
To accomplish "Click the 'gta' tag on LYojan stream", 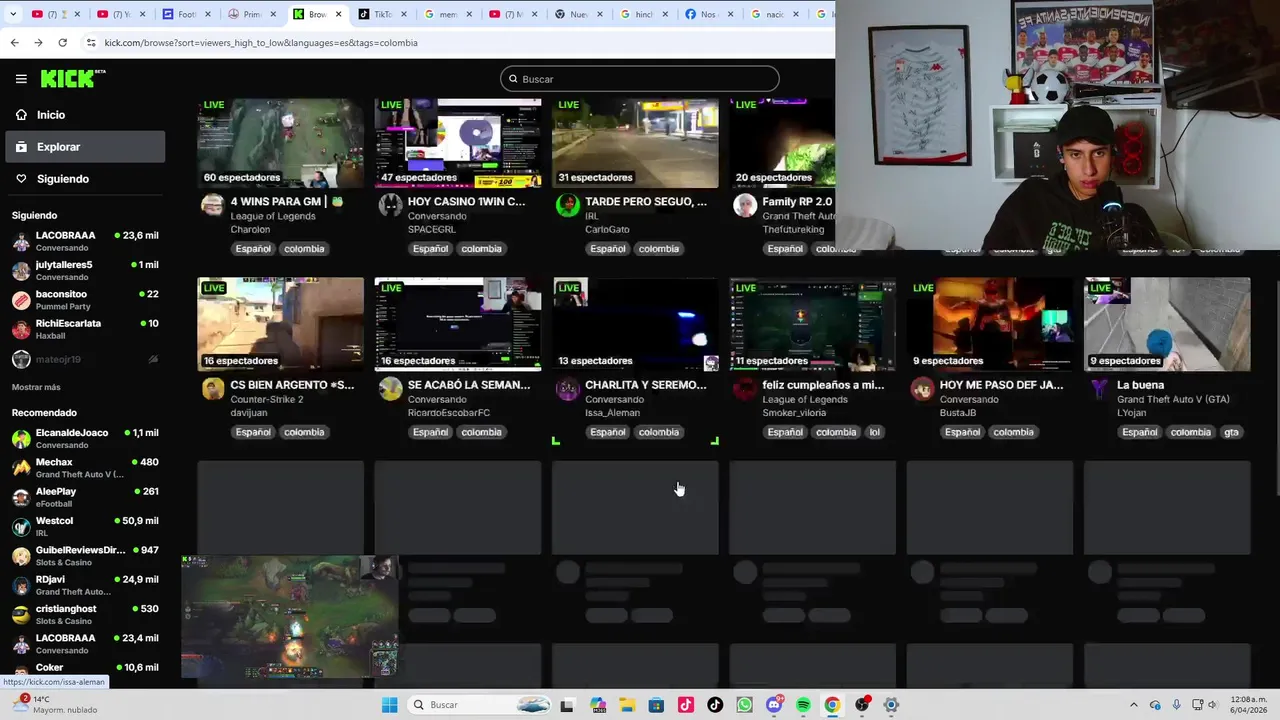I will [1231, 432].
